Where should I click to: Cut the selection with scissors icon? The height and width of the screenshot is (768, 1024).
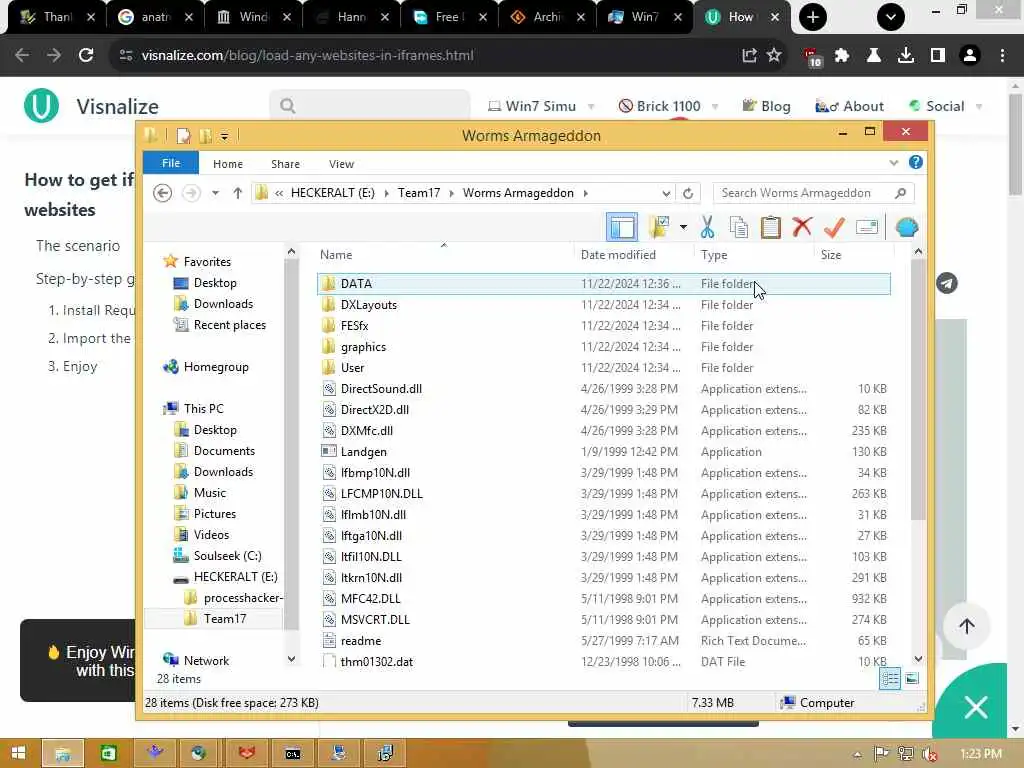point(707,227)
